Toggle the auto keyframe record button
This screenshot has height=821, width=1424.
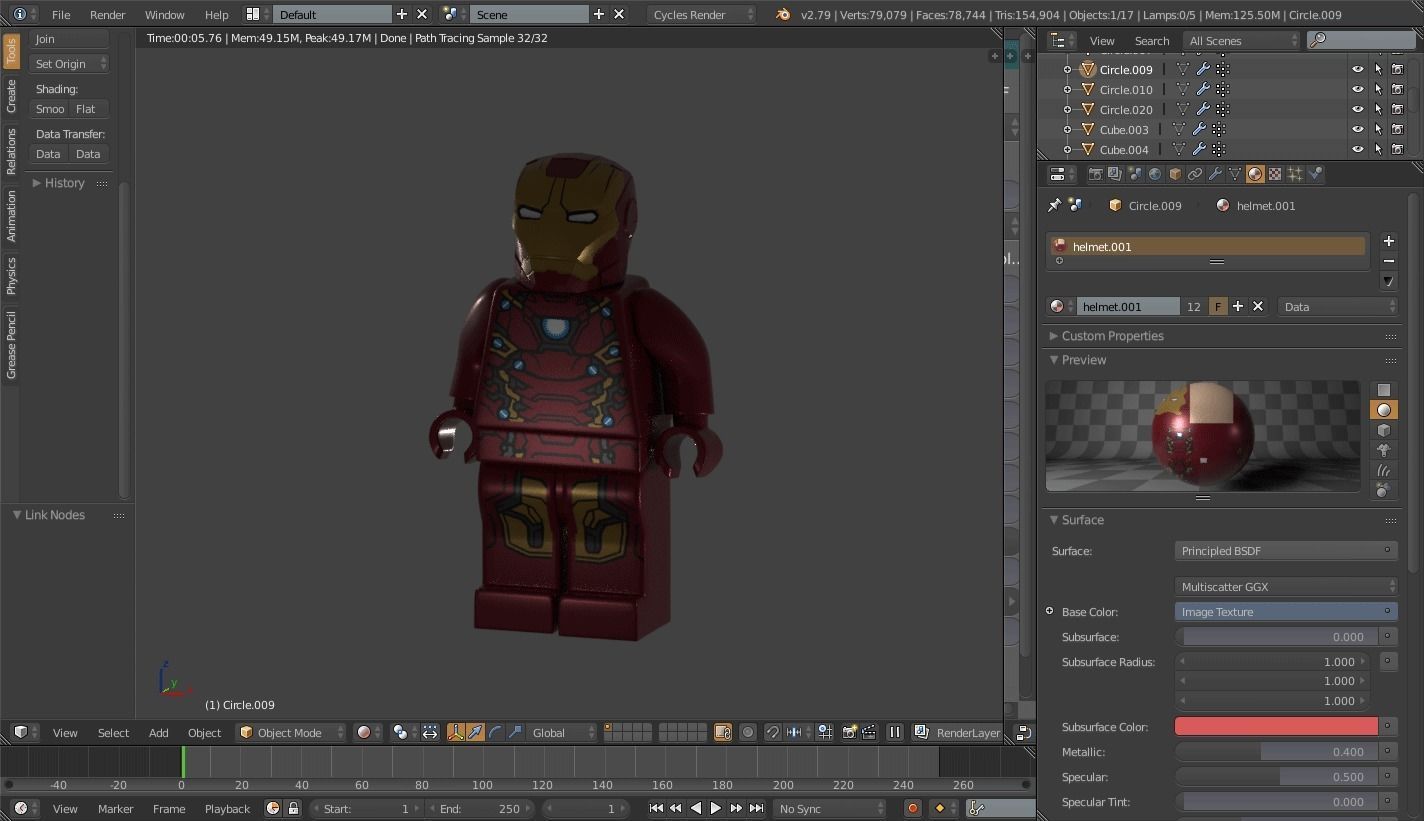click(x=912, y=808)
